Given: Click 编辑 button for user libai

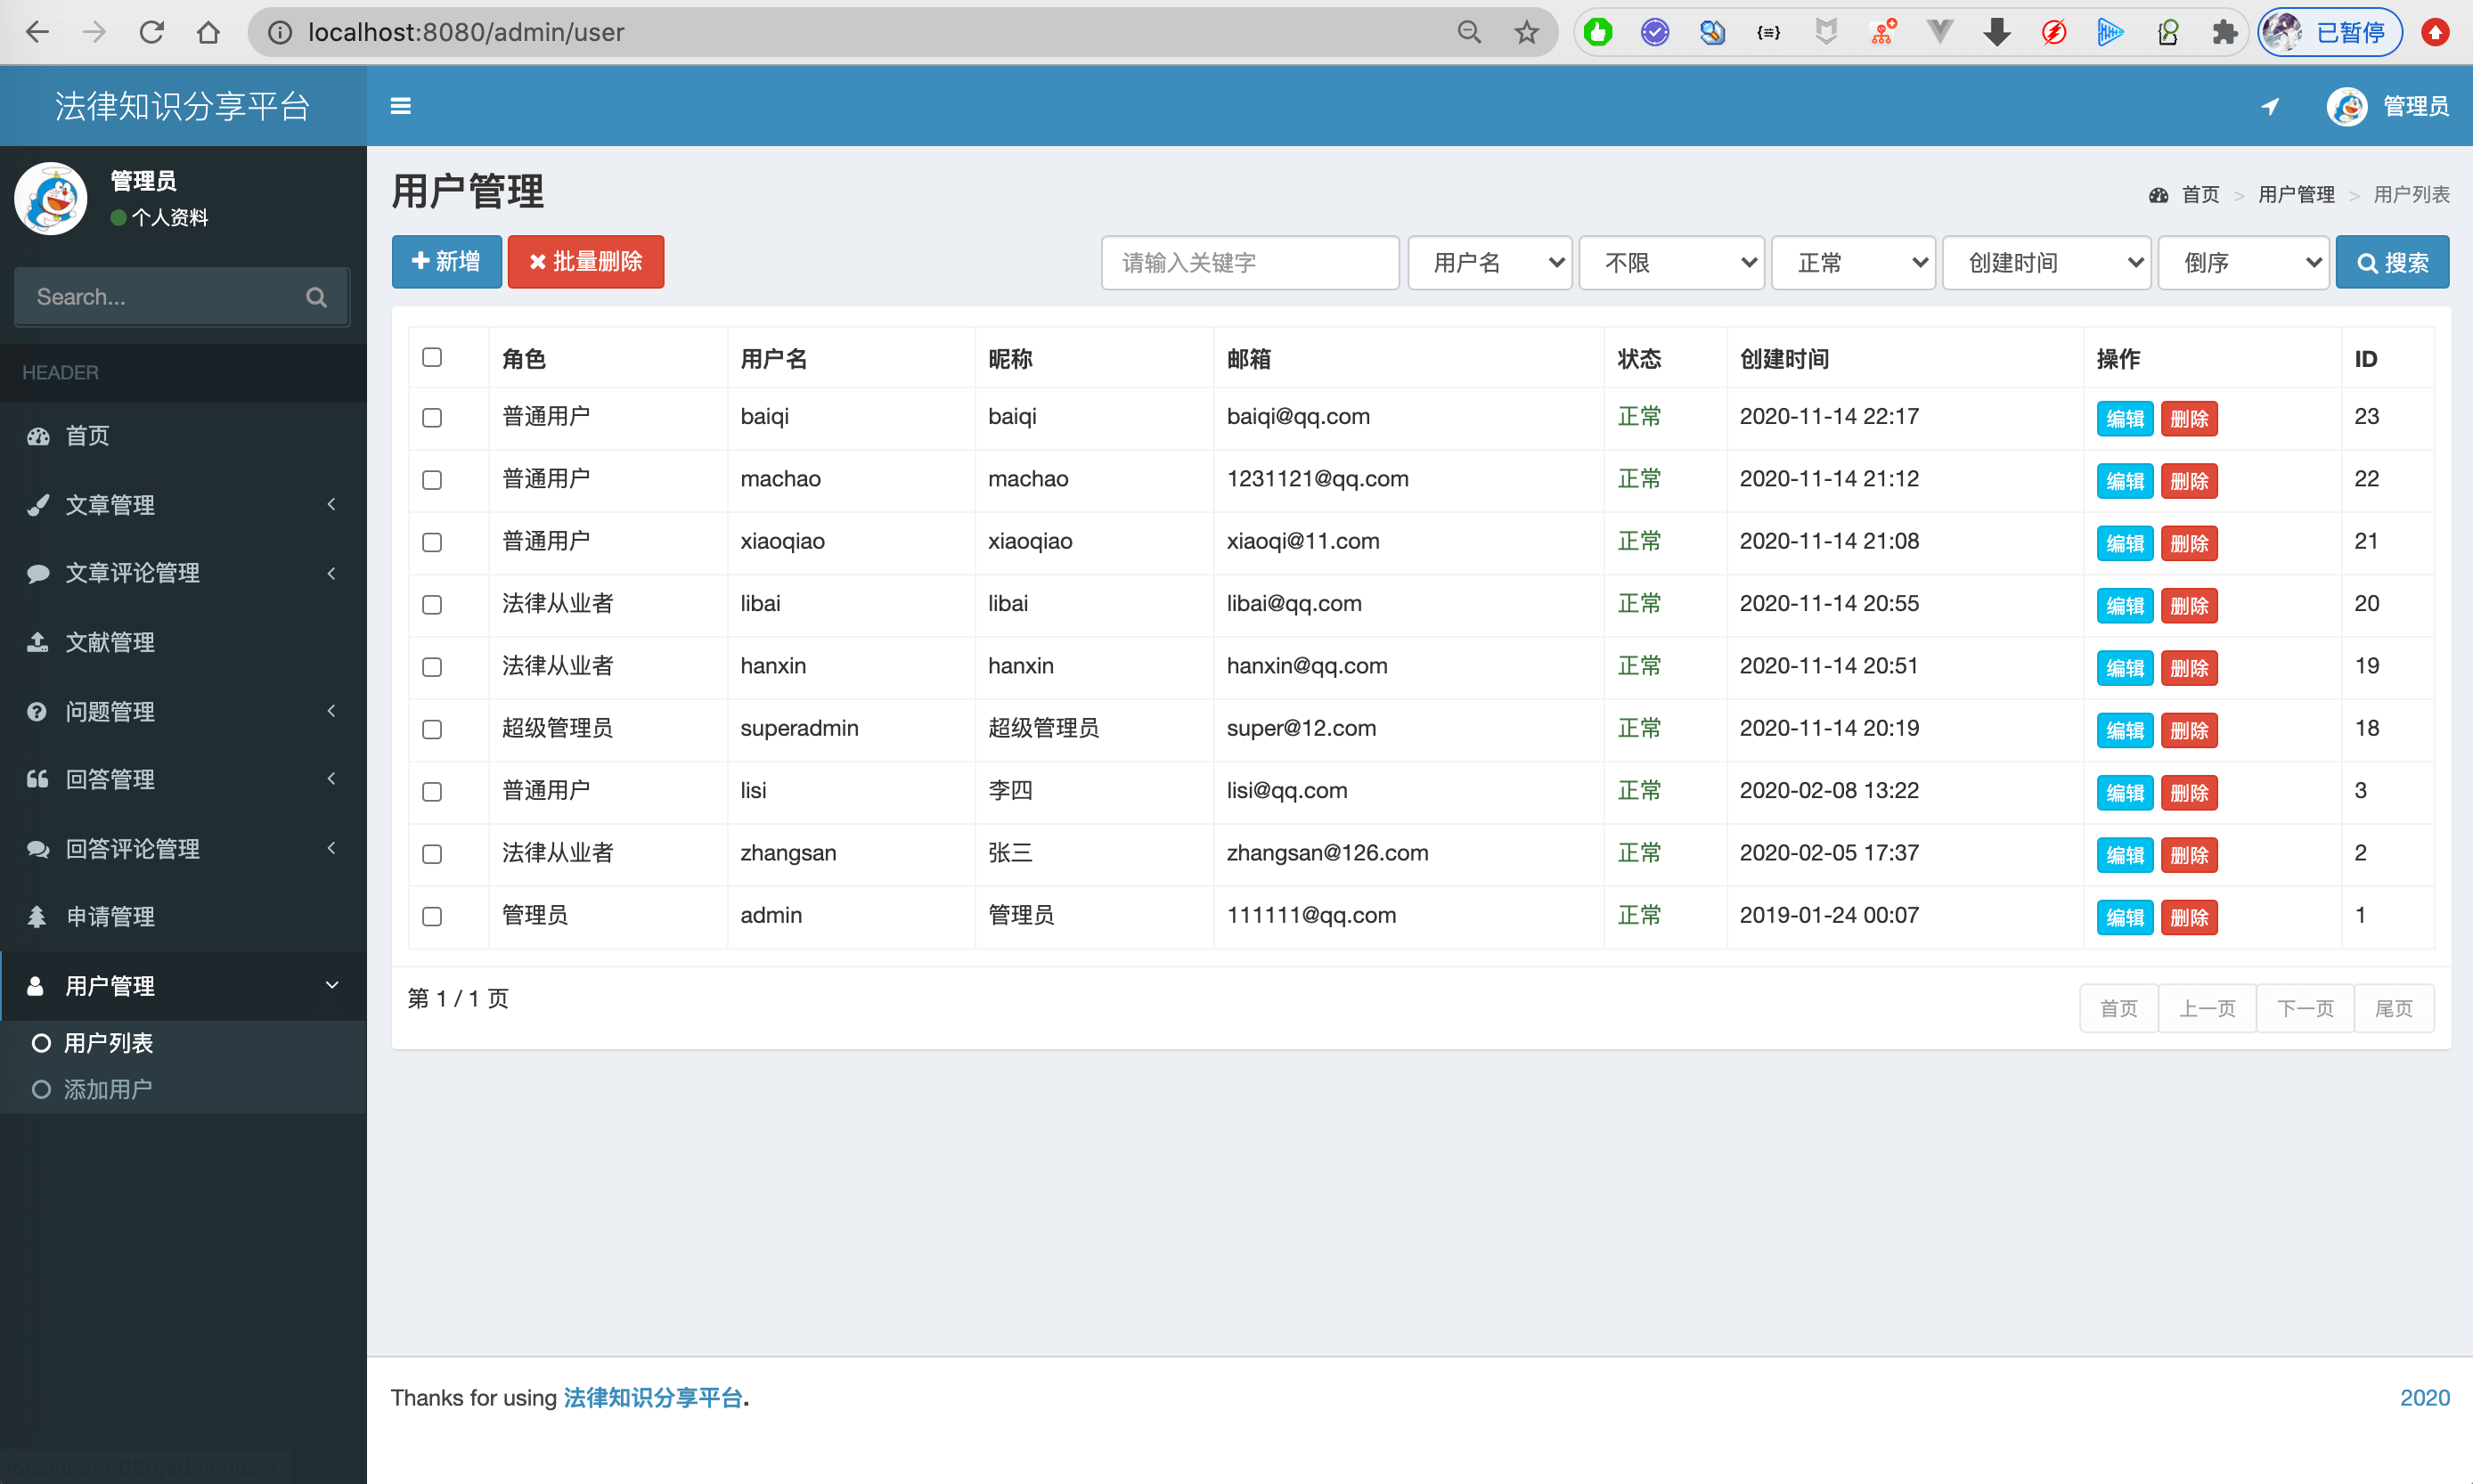Looking at the screenshot, I should coord(2124,606).
